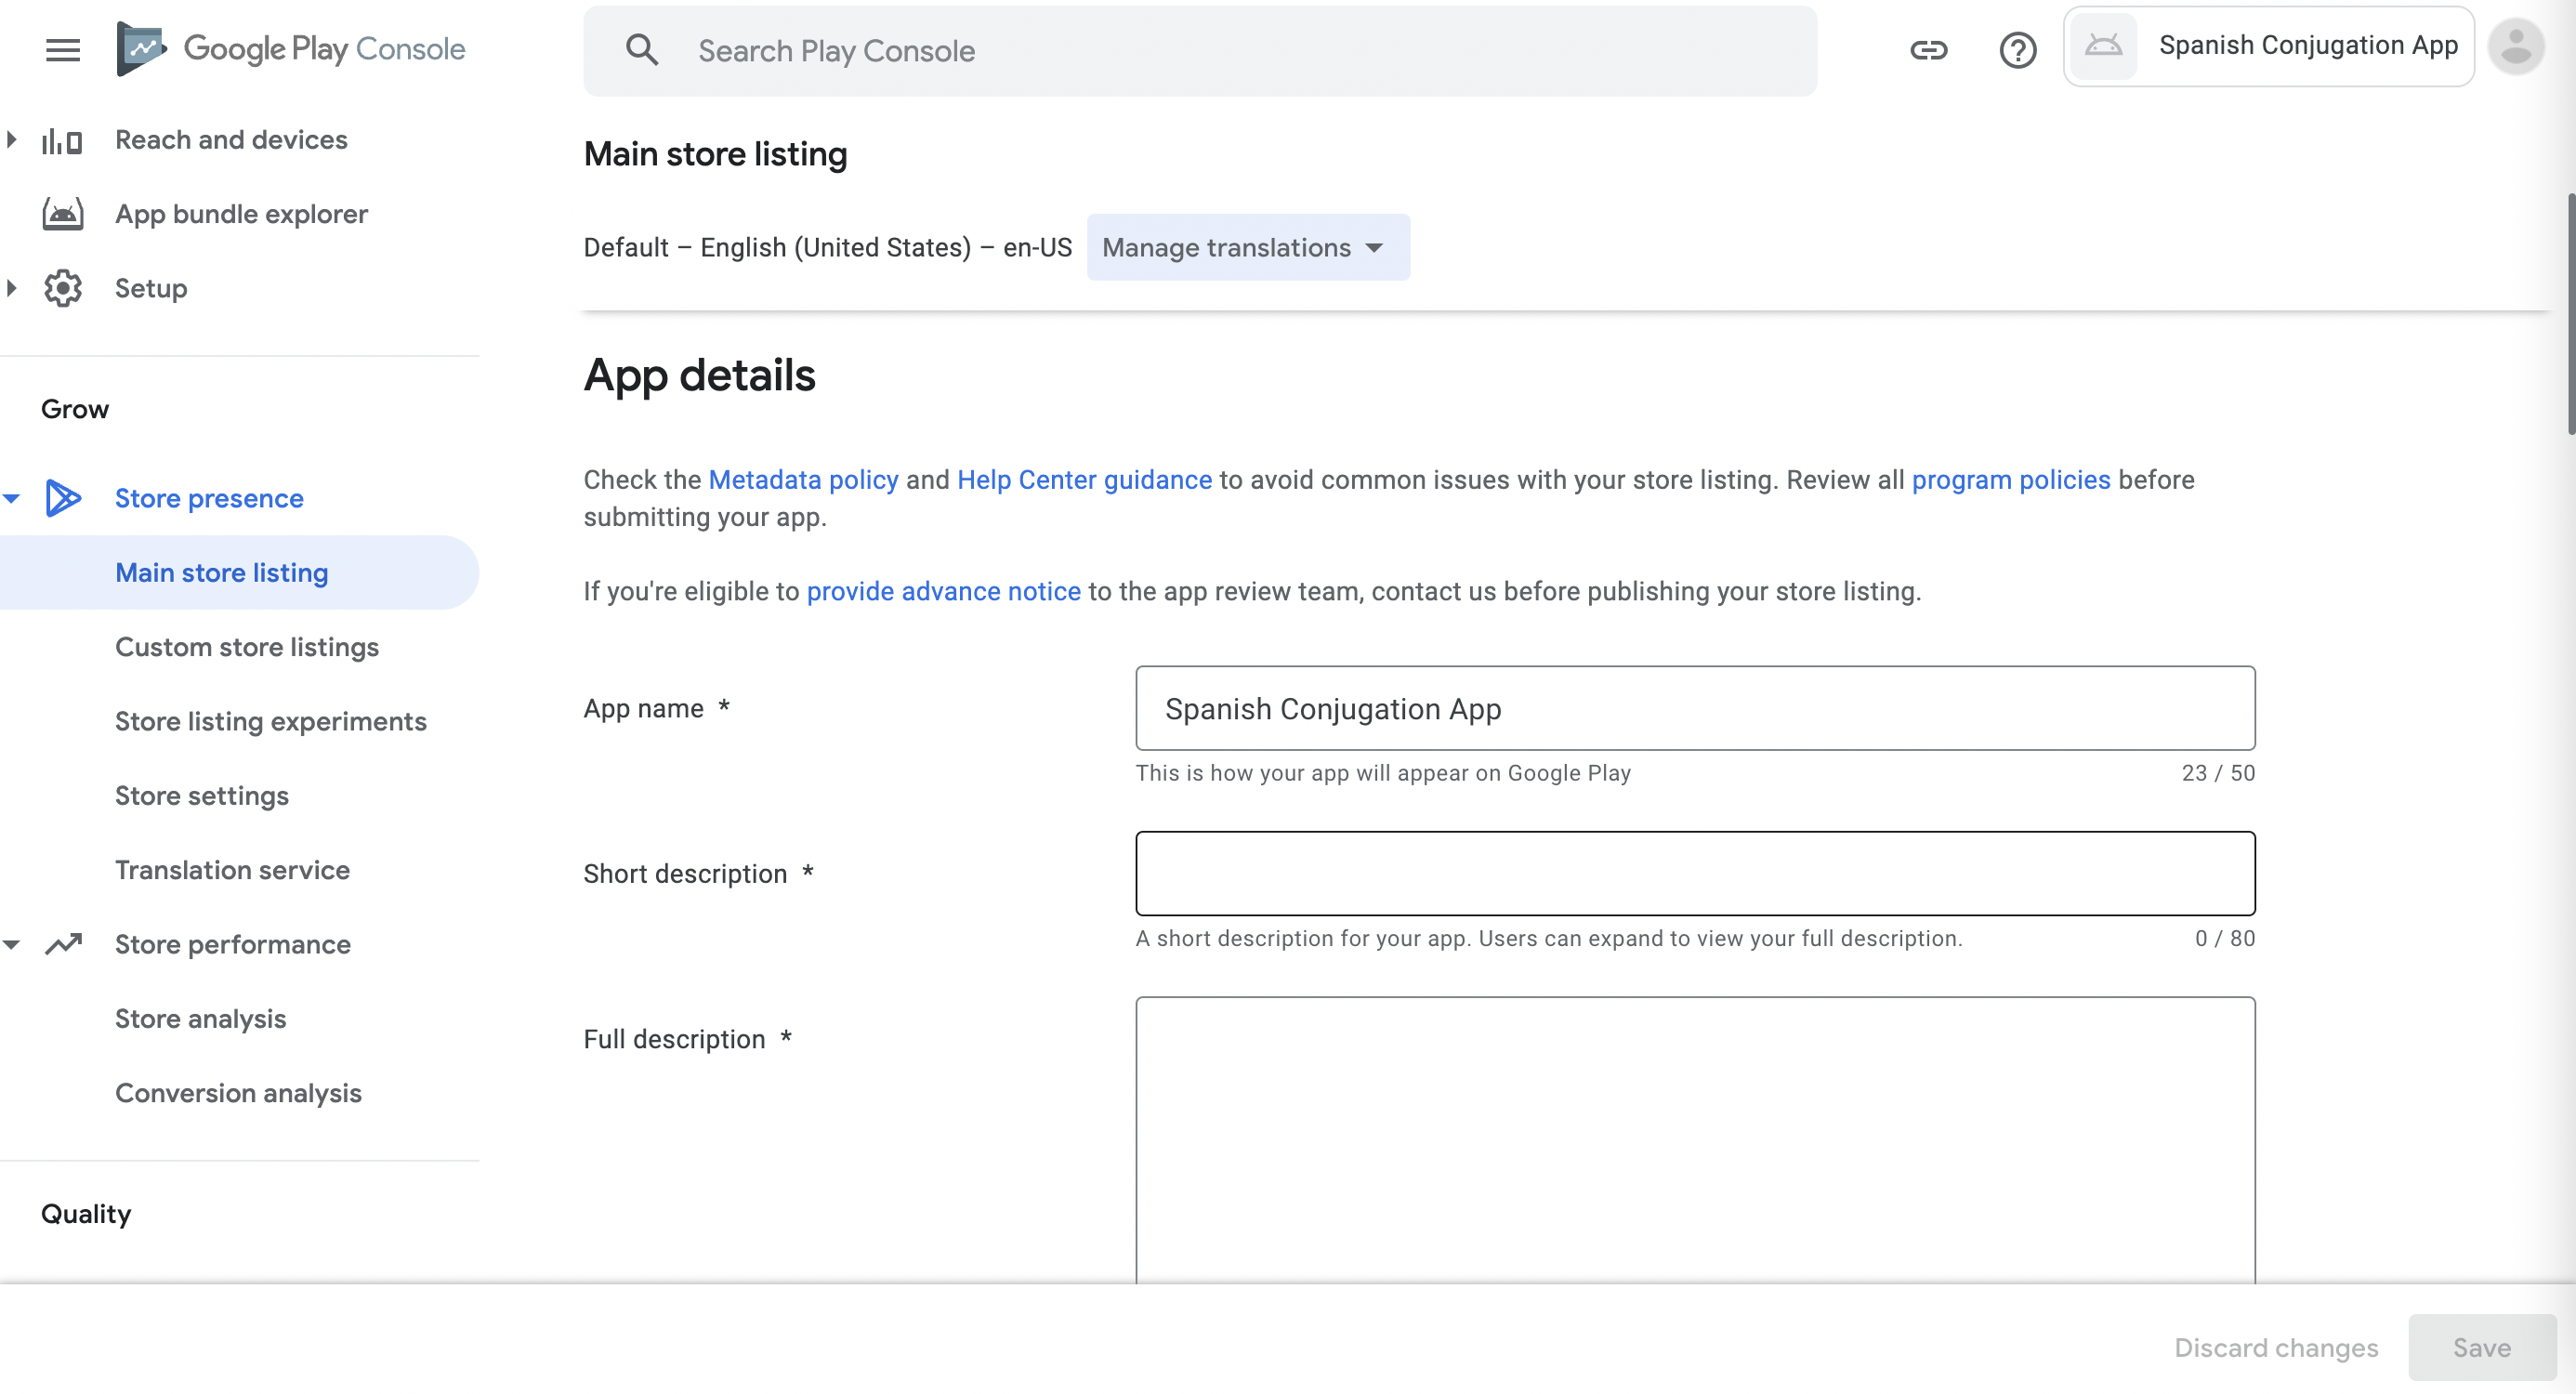This screenshot has width=2576, height=1394.
Task: Click the 'App name *' label
Action: click(x=657, y=708)
